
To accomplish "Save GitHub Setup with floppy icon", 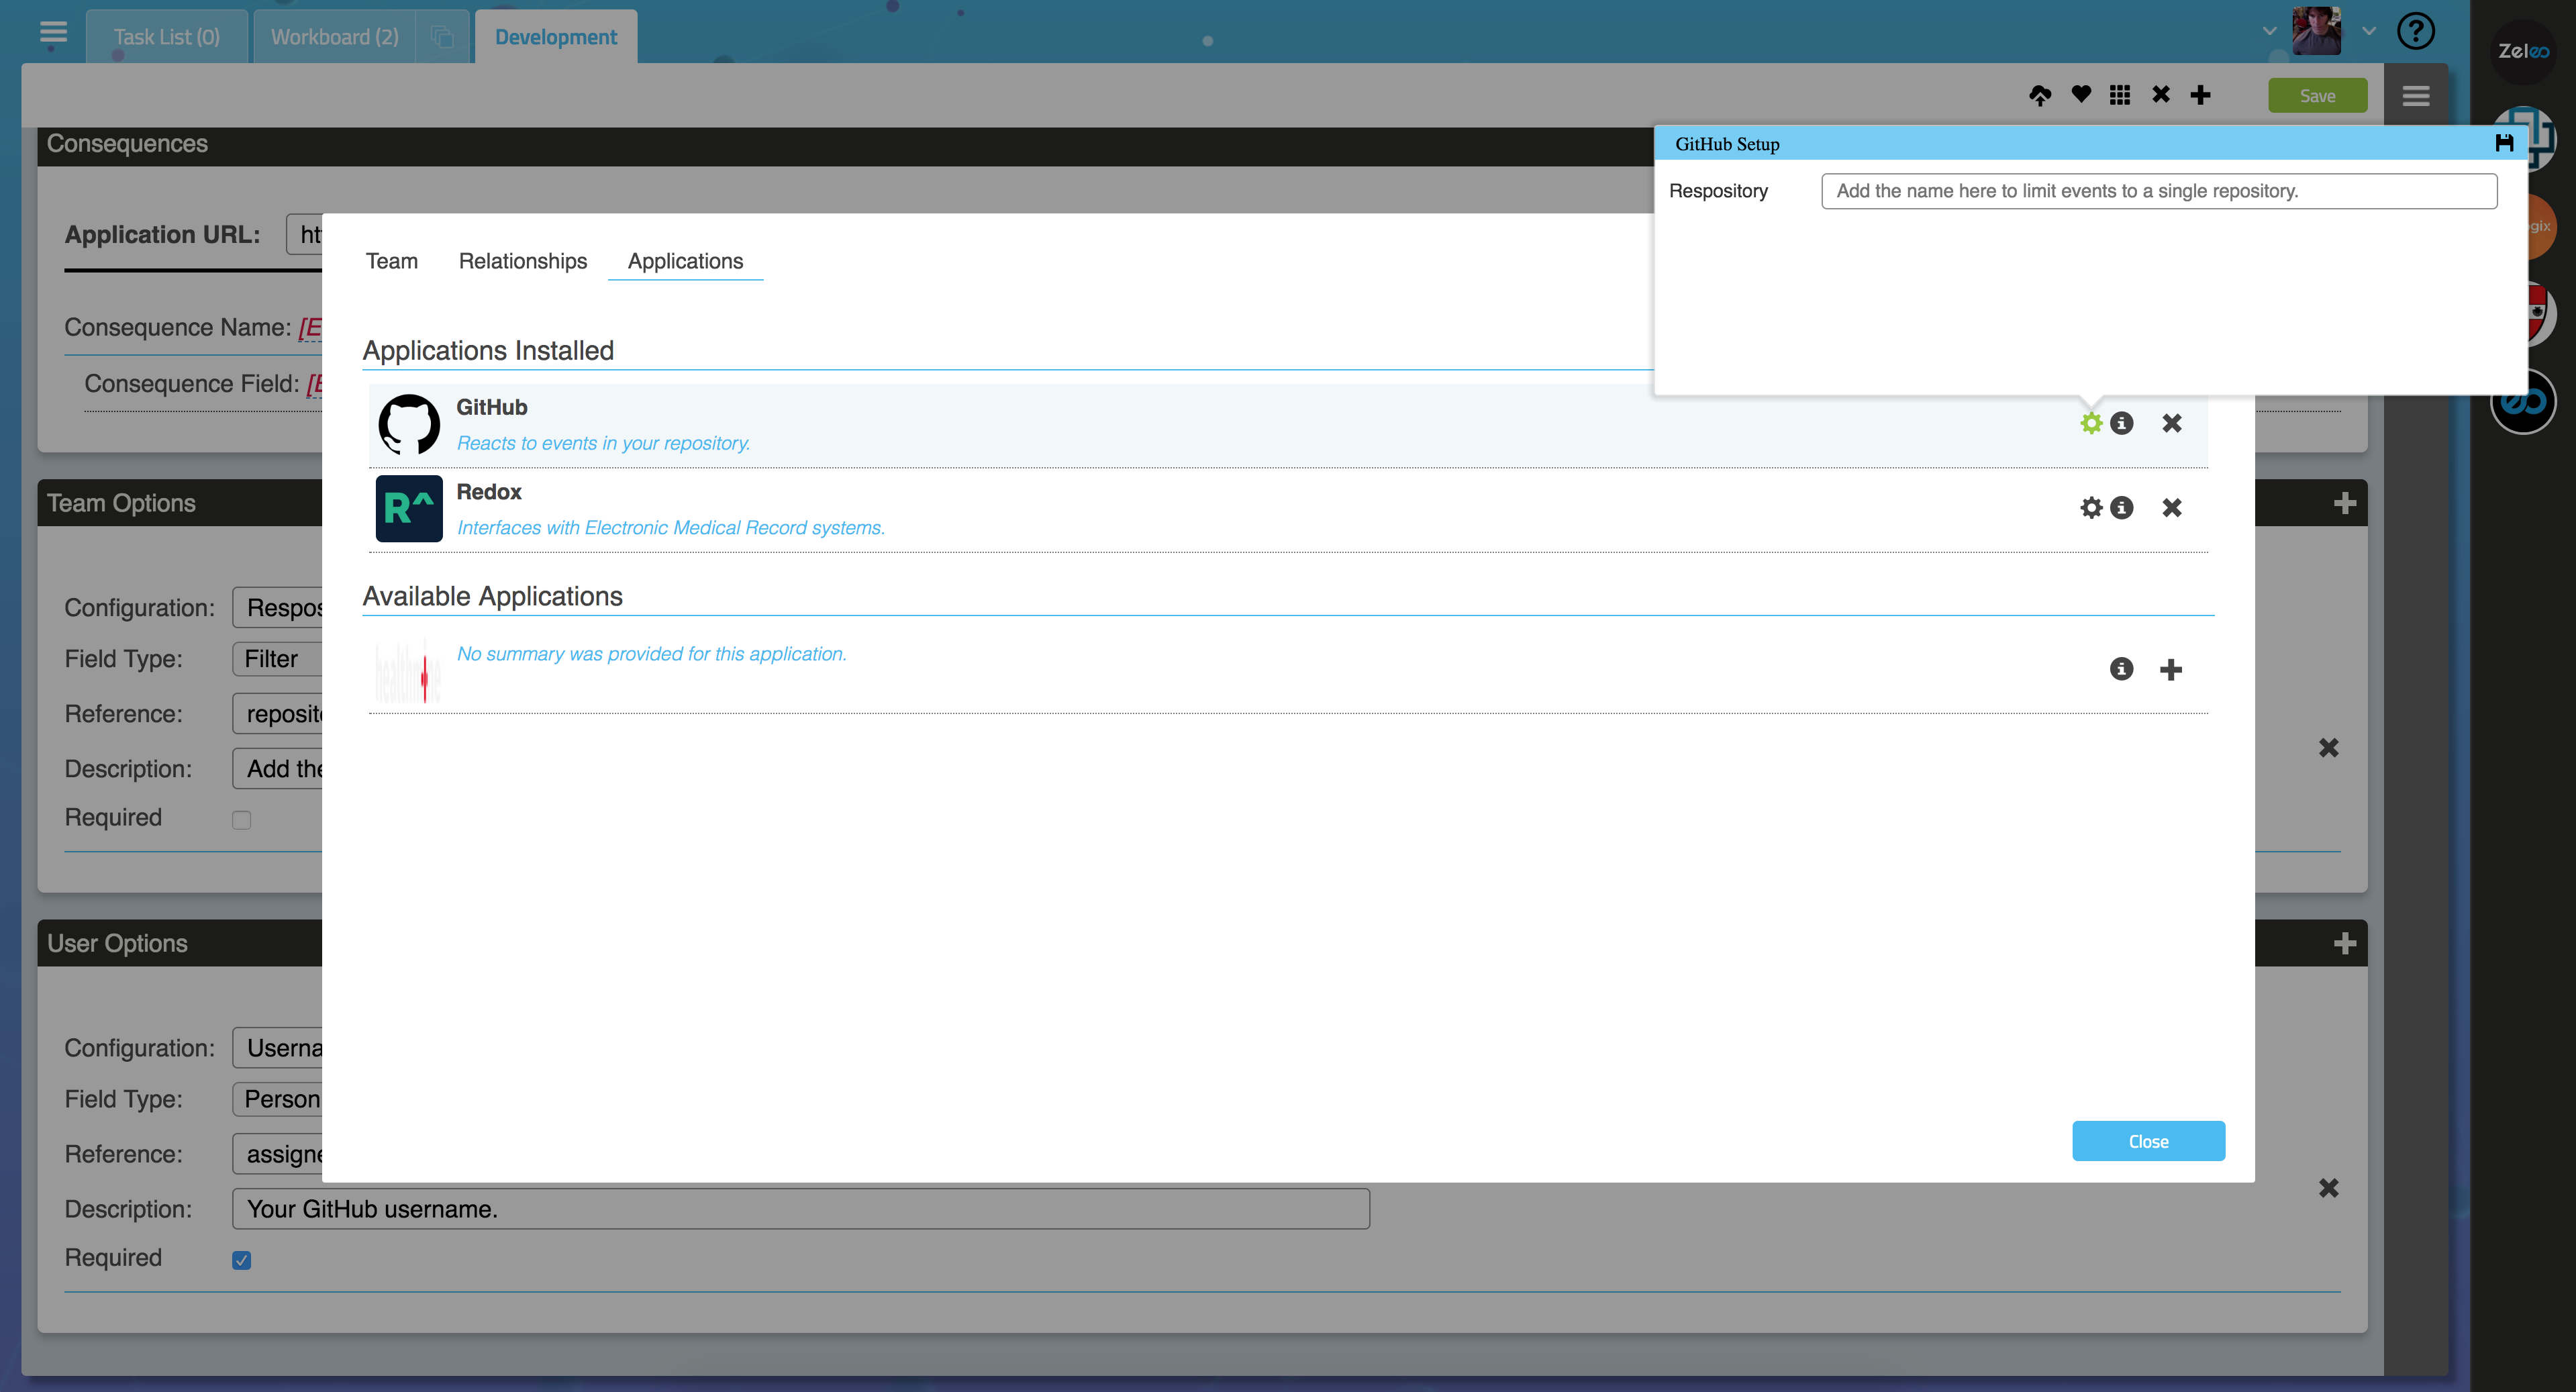I will (x=2504, y=143).
